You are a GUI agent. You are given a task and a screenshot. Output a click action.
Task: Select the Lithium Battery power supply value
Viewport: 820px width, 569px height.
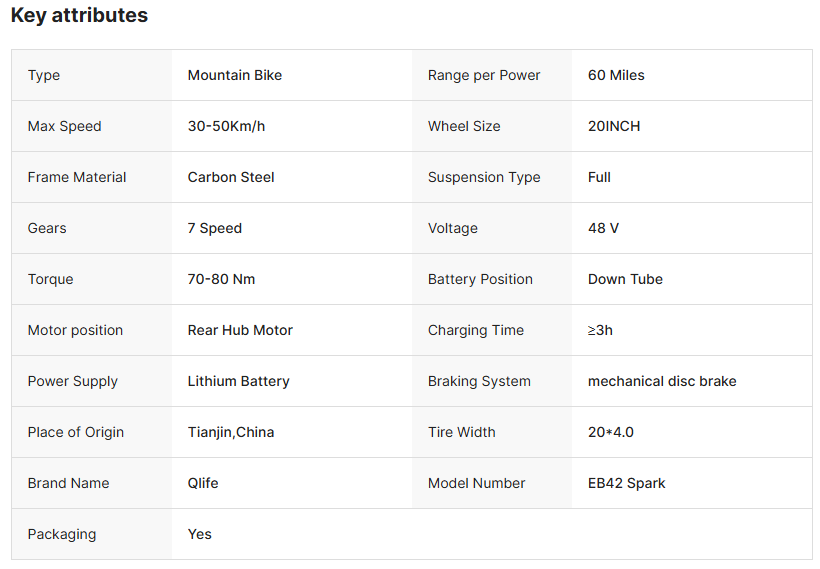click(238, 381)
